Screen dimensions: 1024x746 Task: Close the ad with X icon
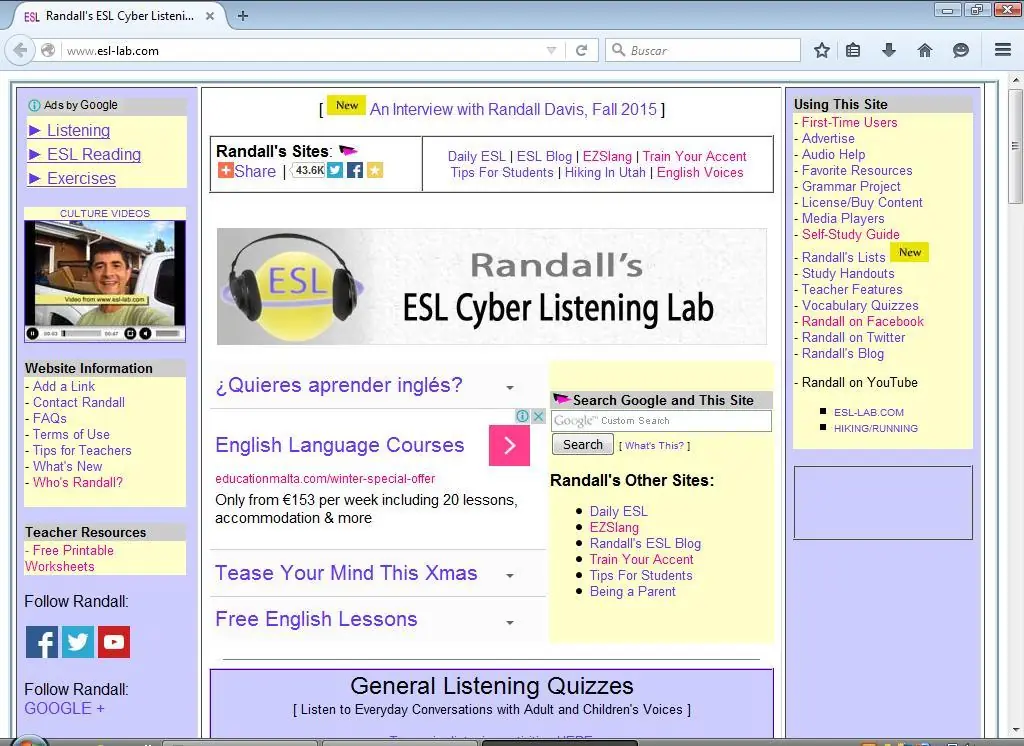point(538,416)
